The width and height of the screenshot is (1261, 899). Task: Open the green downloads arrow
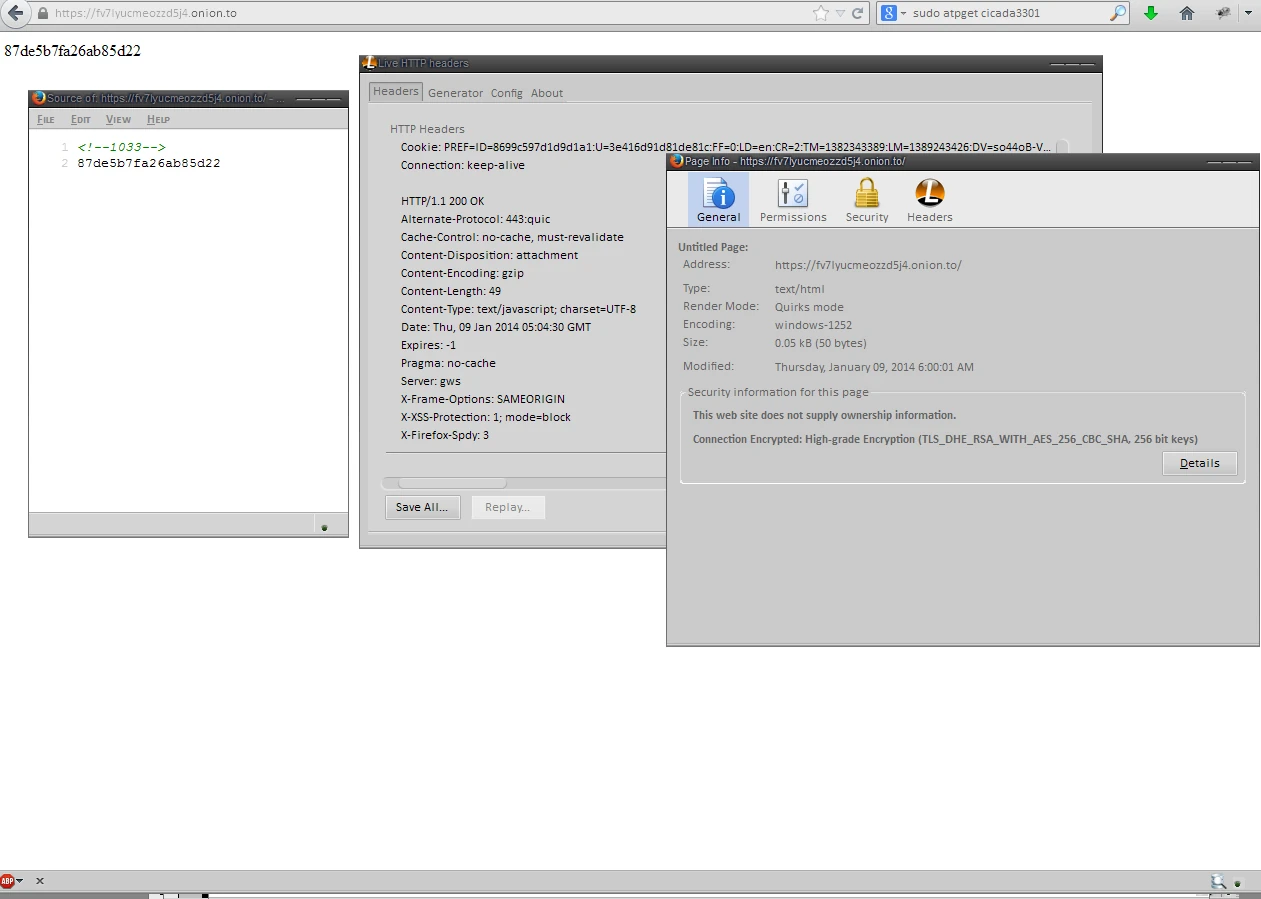[x=1151, y=13]
